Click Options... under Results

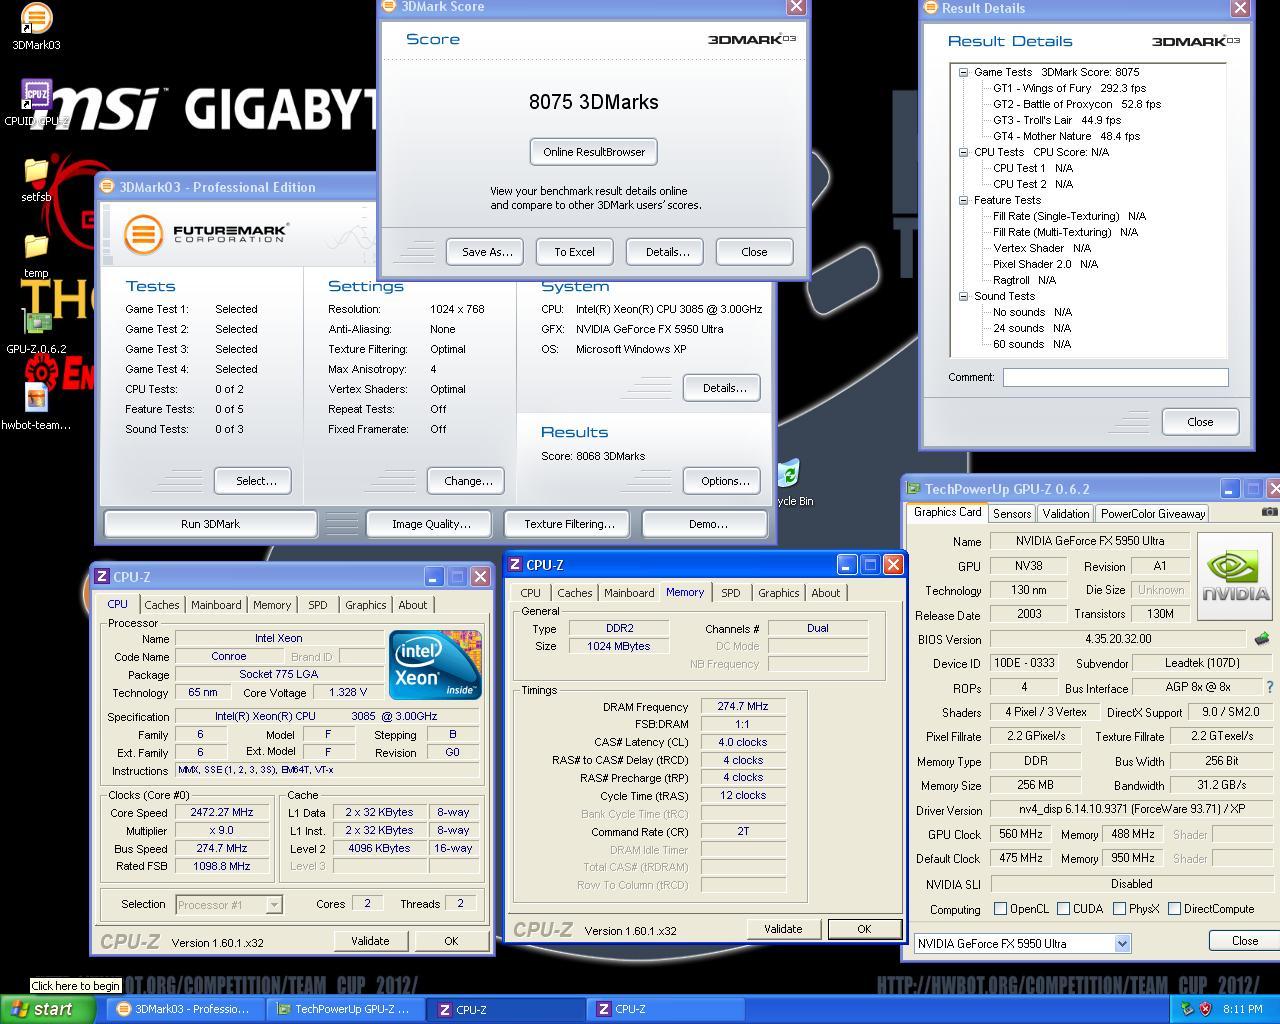(724, 481)
